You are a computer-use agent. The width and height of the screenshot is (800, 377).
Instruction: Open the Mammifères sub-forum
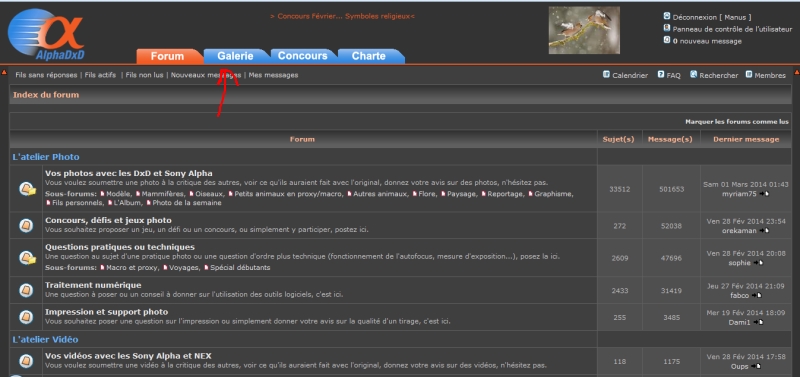[x=163, y=194]
